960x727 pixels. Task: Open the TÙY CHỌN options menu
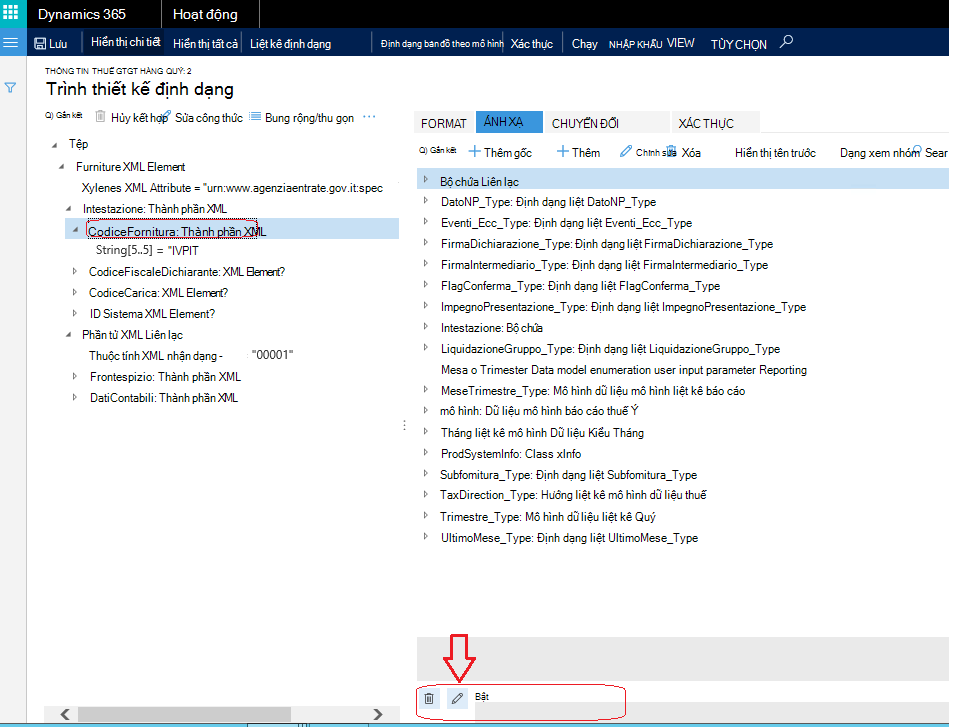click(738, 44)
